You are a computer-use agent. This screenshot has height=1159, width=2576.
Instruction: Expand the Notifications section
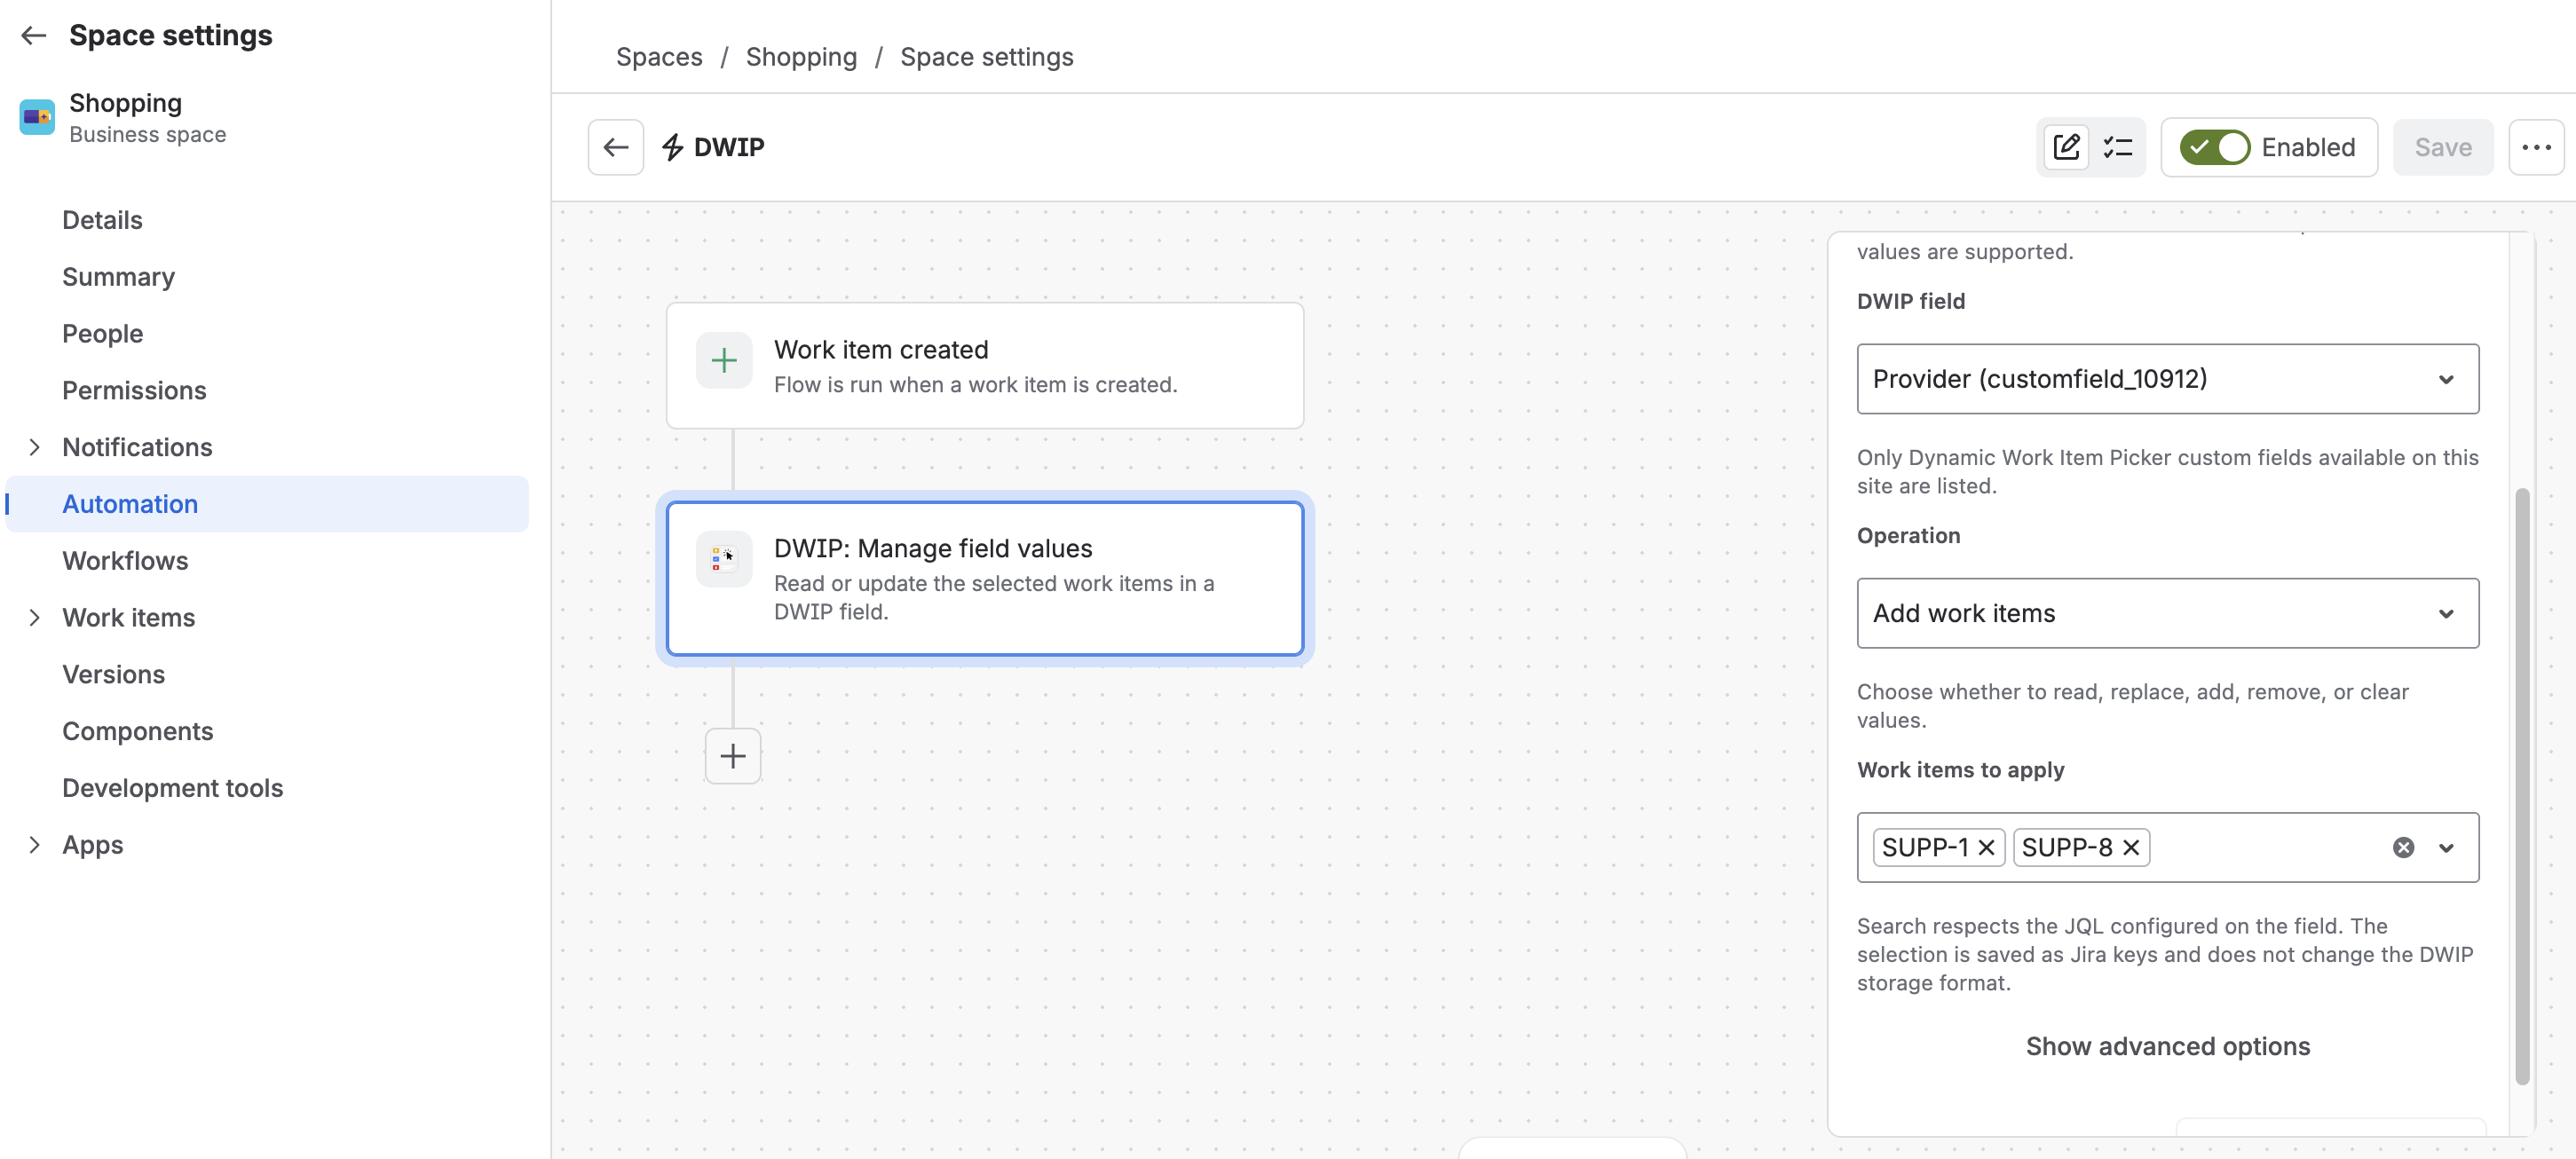point(35,447)
